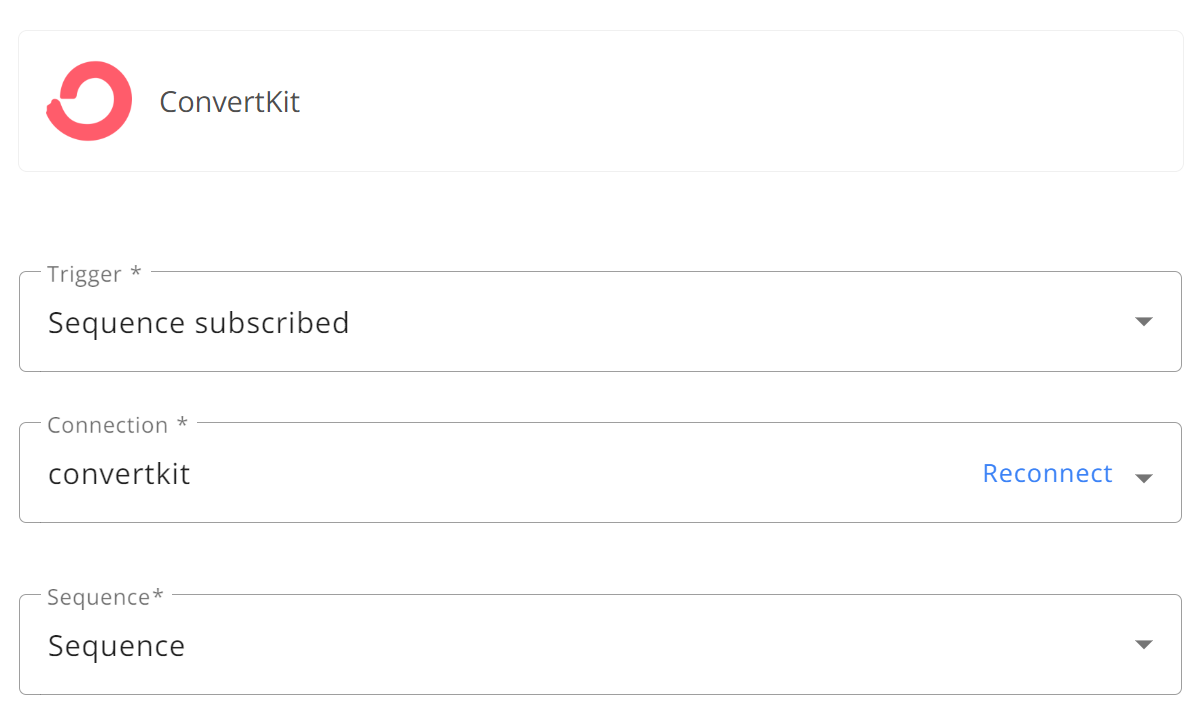Click the 'convertkit' connection value text

(x=119, y=474)
